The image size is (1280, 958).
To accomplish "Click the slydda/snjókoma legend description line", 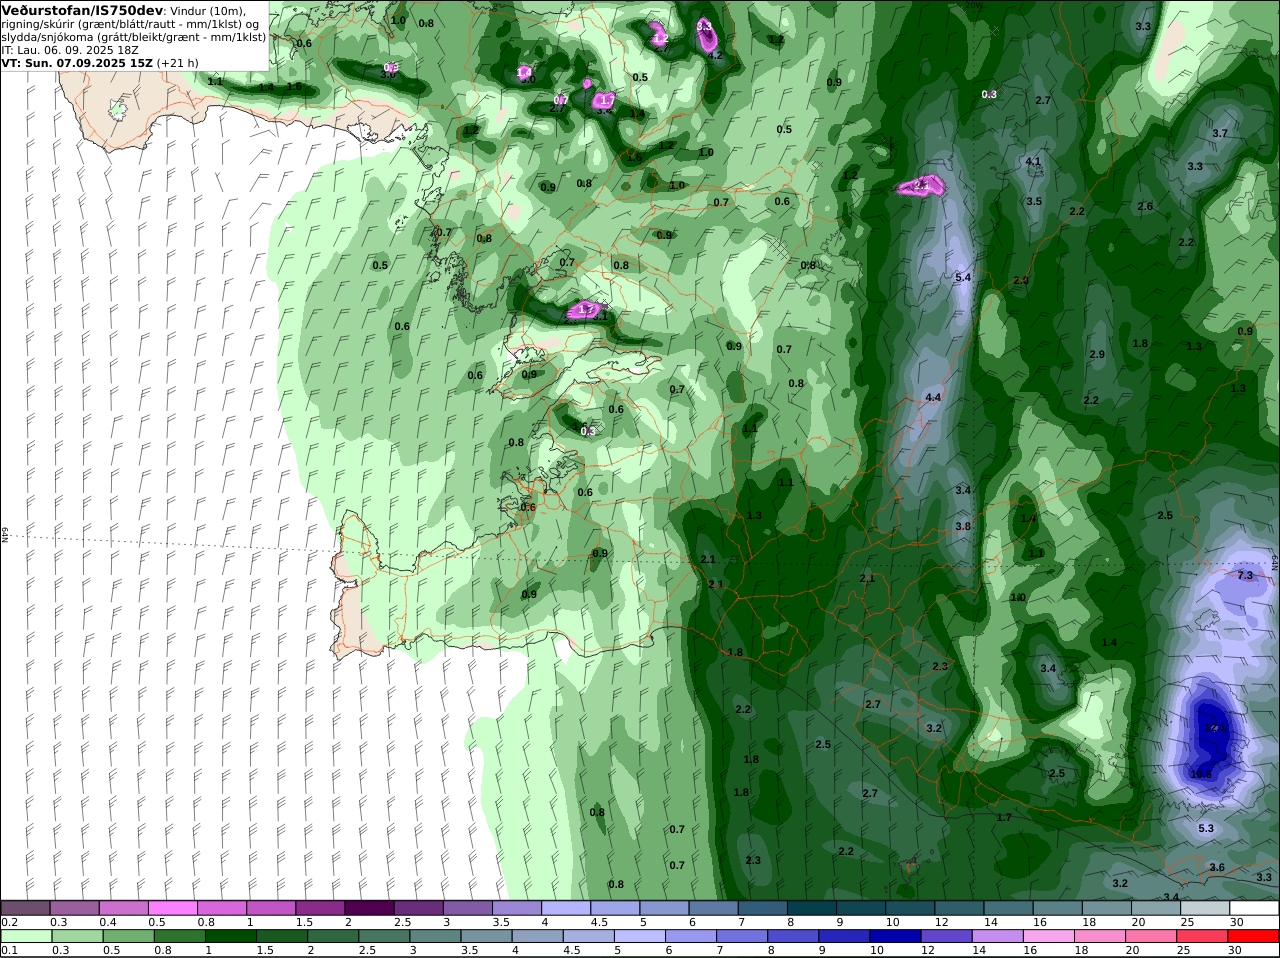I will click(134, 37).
